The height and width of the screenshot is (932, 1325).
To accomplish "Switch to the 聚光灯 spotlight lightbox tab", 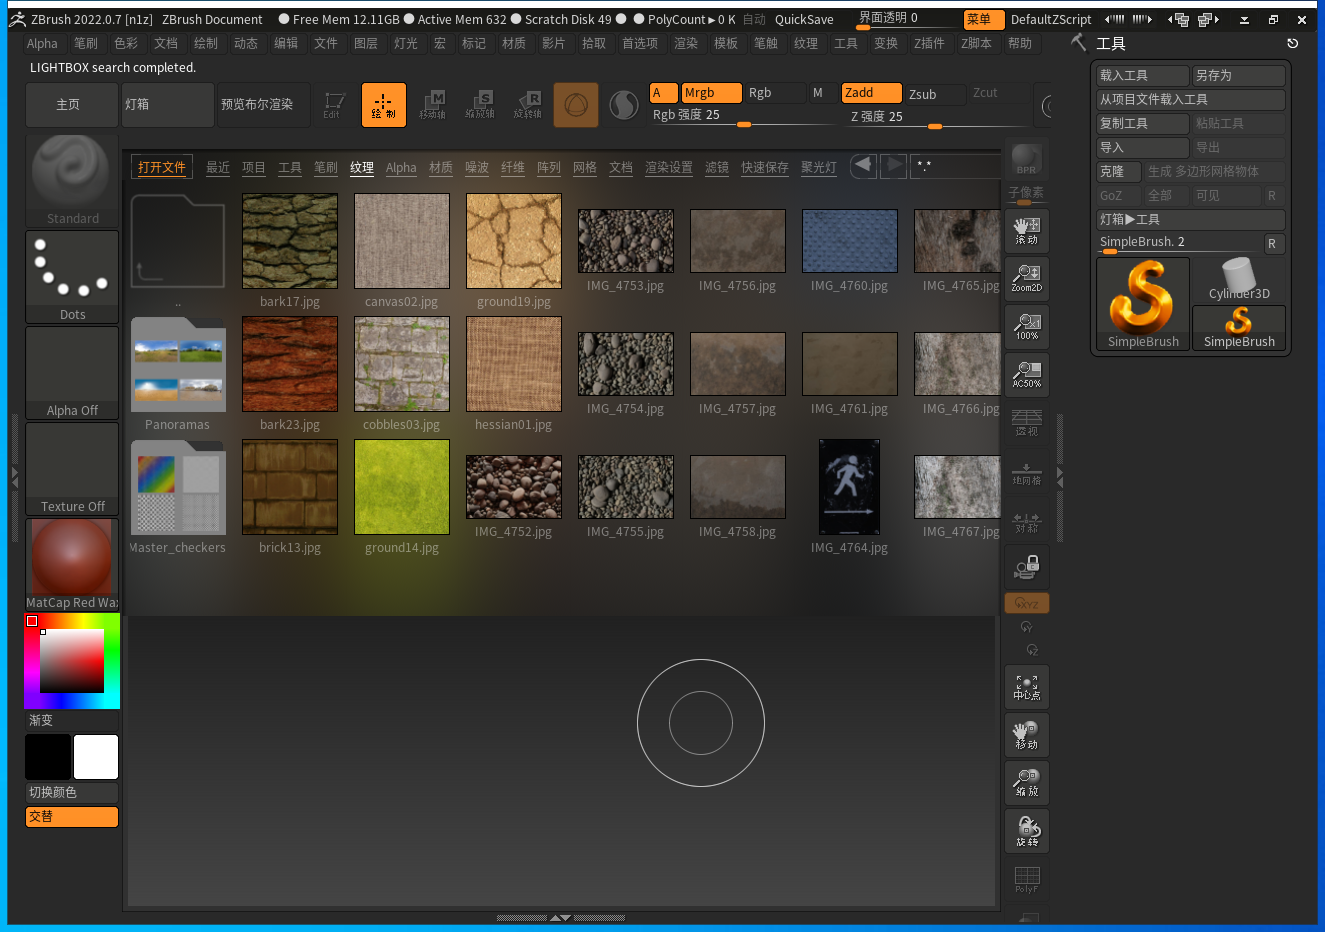I will coord(819,167).
